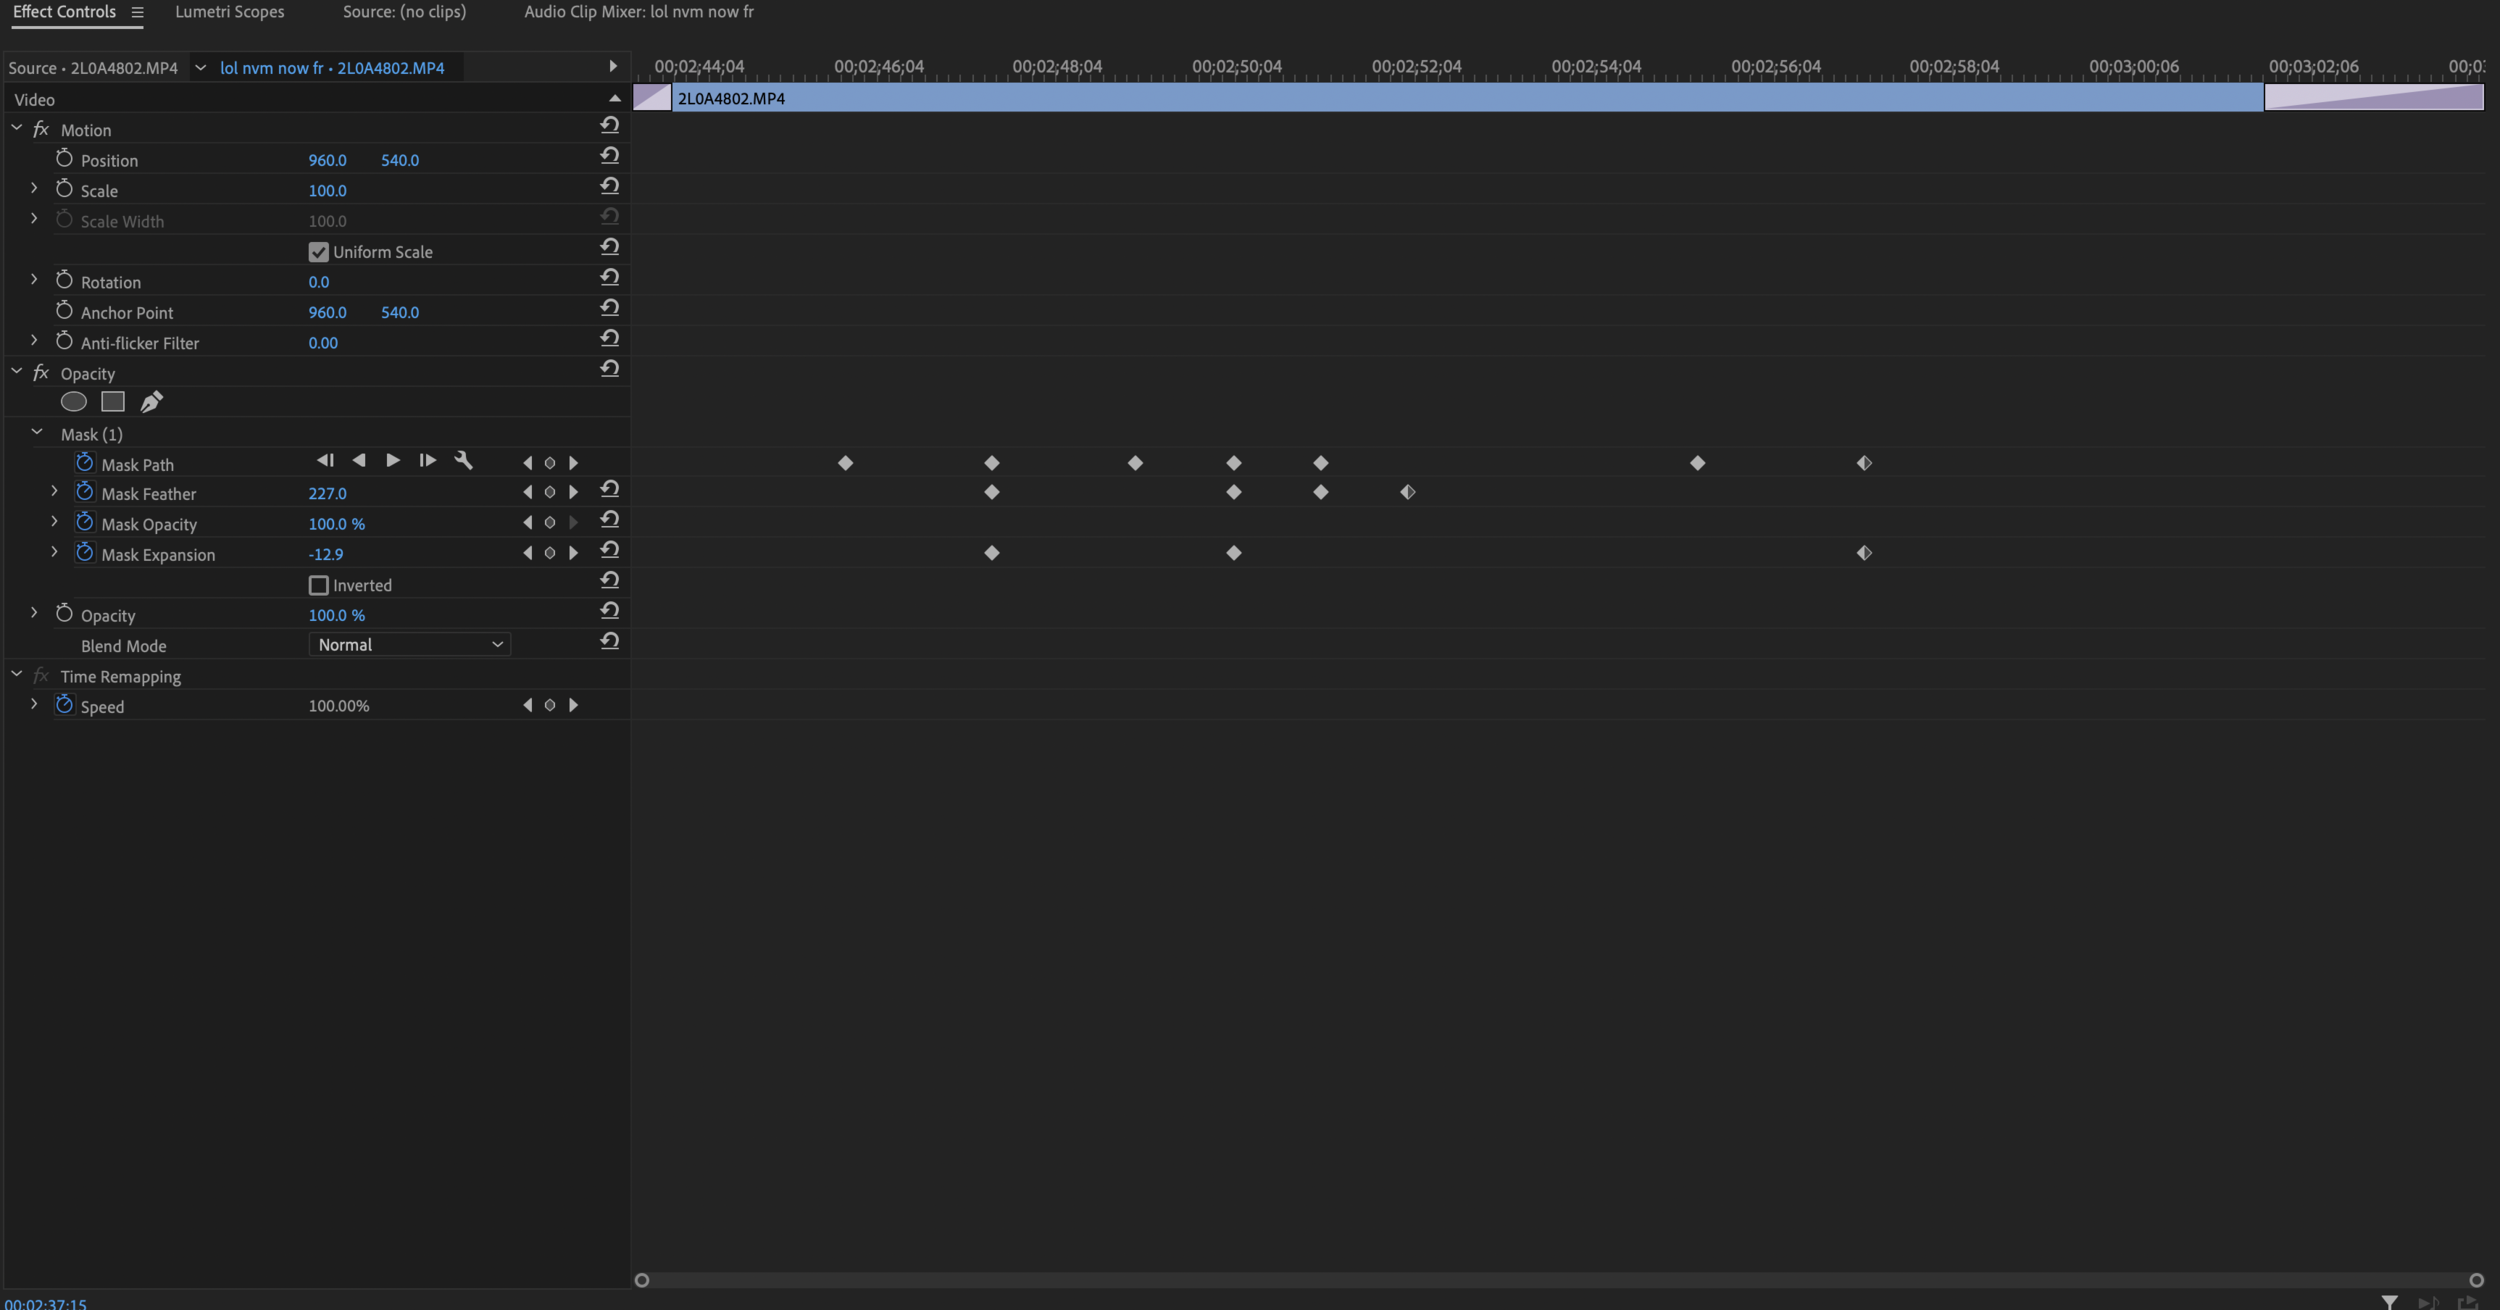Select the Create Ellipse Mask tool
Image resolution: width=2500 pixels, height=1310 pixels.
(x=74, y=401)
